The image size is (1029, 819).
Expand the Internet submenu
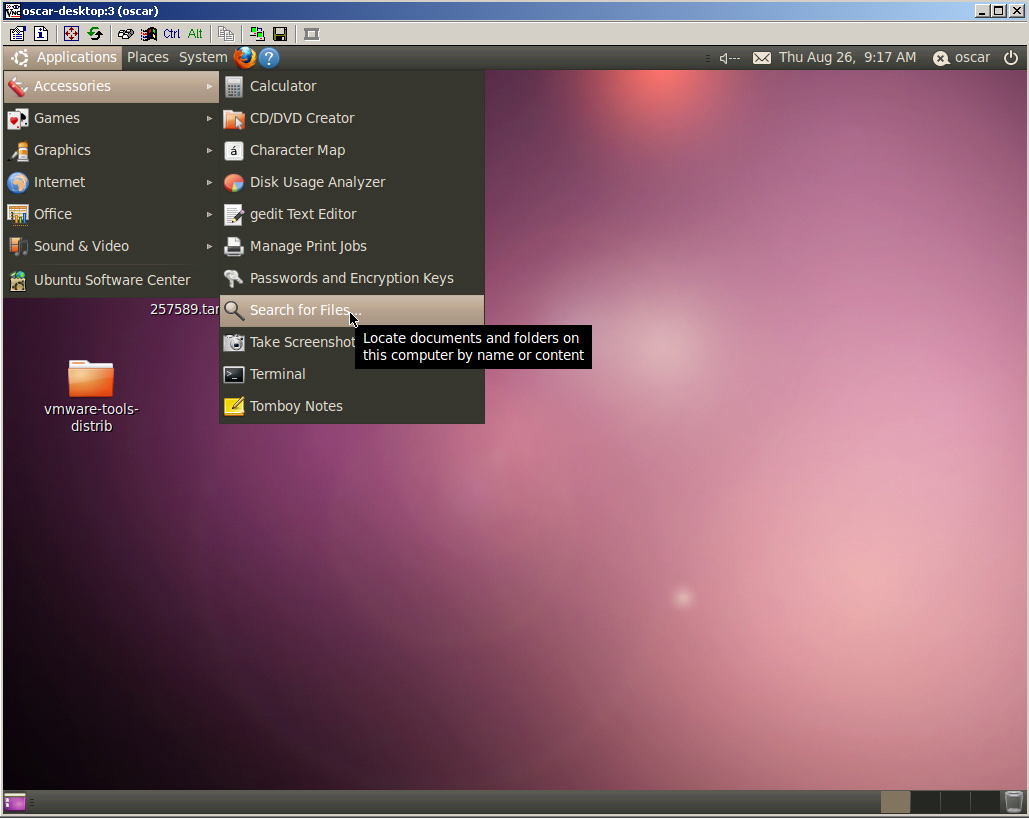click(111, 182)
